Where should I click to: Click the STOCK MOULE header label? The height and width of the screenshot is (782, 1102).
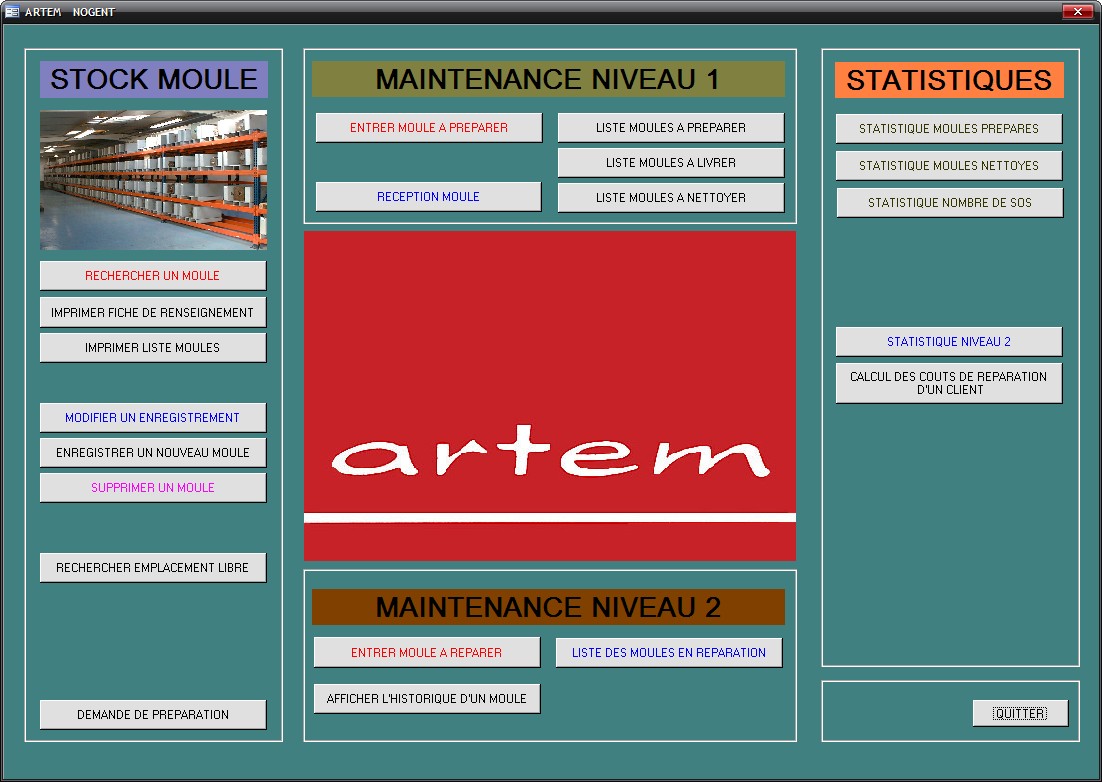tap(154, 79)
